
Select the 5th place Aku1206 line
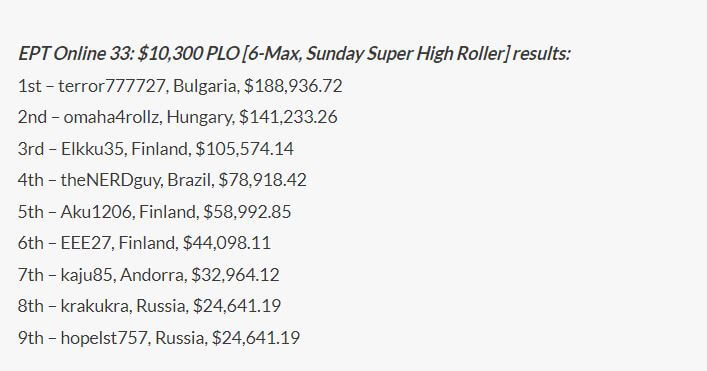click(154, 211)
